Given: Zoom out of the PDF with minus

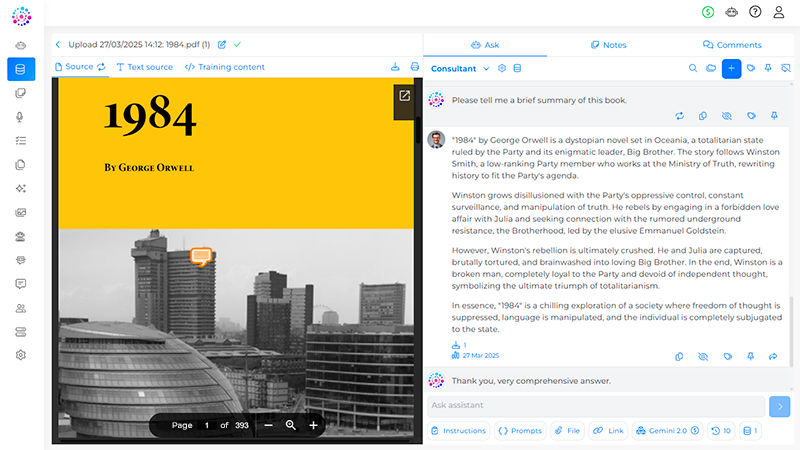Looking at the screenshot, I should (x=268, y=425).
